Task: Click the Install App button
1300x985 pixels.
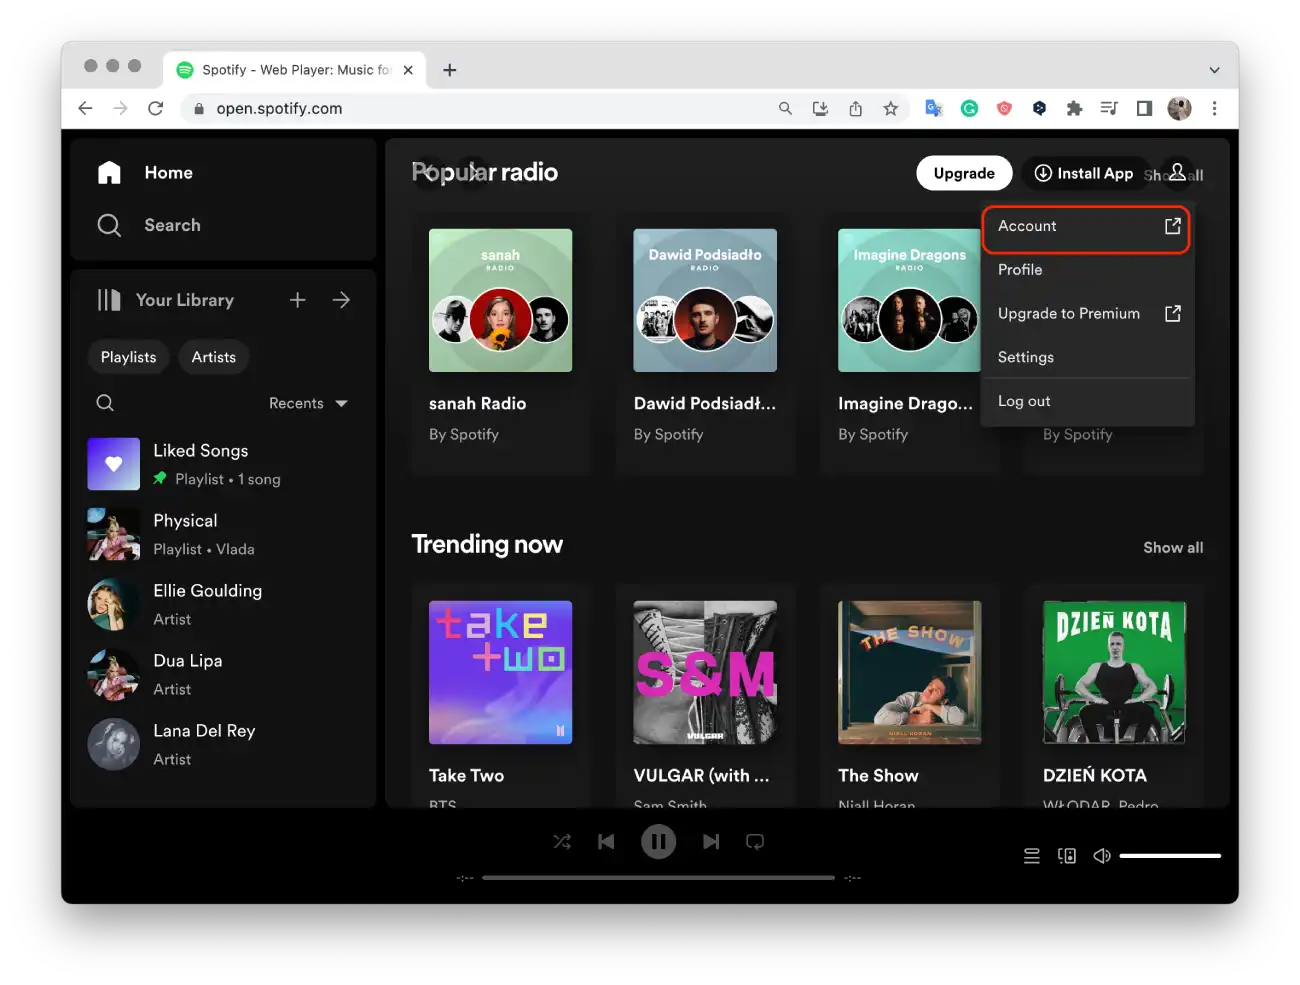Action: click(1084, 173)
